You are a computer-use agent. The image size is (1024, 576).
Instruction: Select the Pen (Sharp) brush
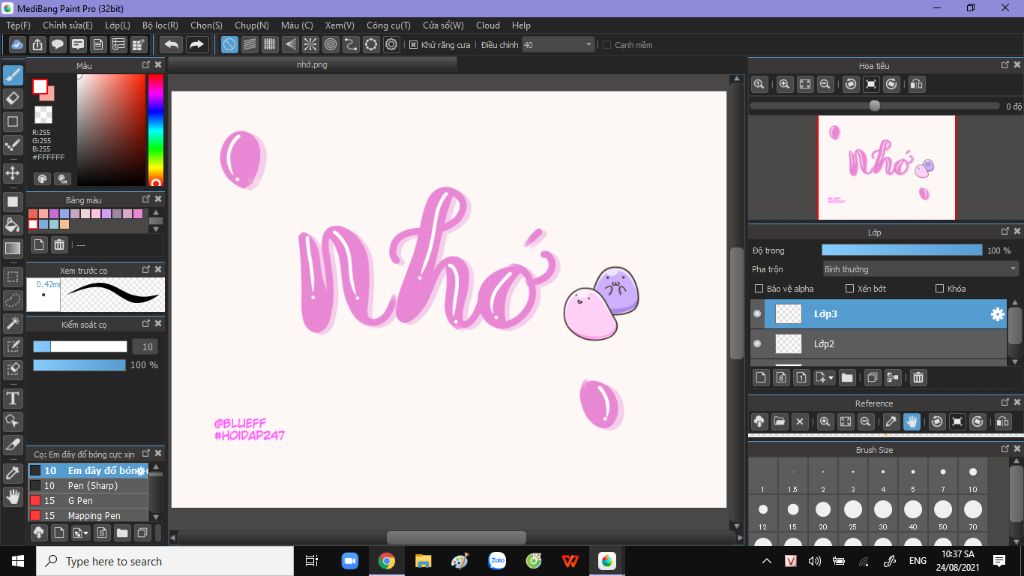click(x=89, y=486)
